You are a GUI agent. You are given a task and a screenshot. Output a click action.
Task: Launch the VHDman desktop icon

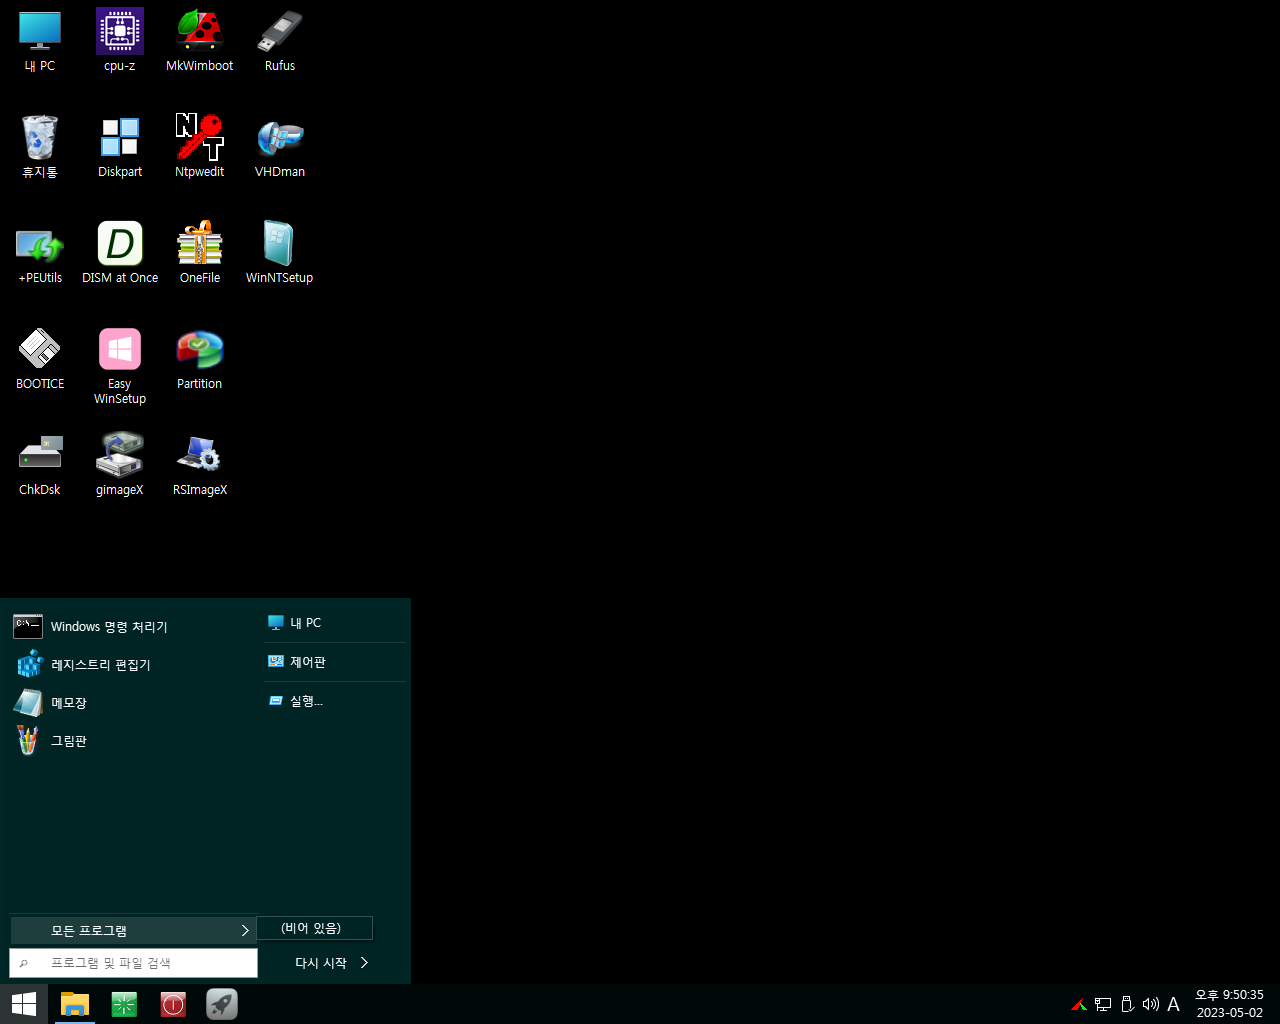(x=280, y=147)
